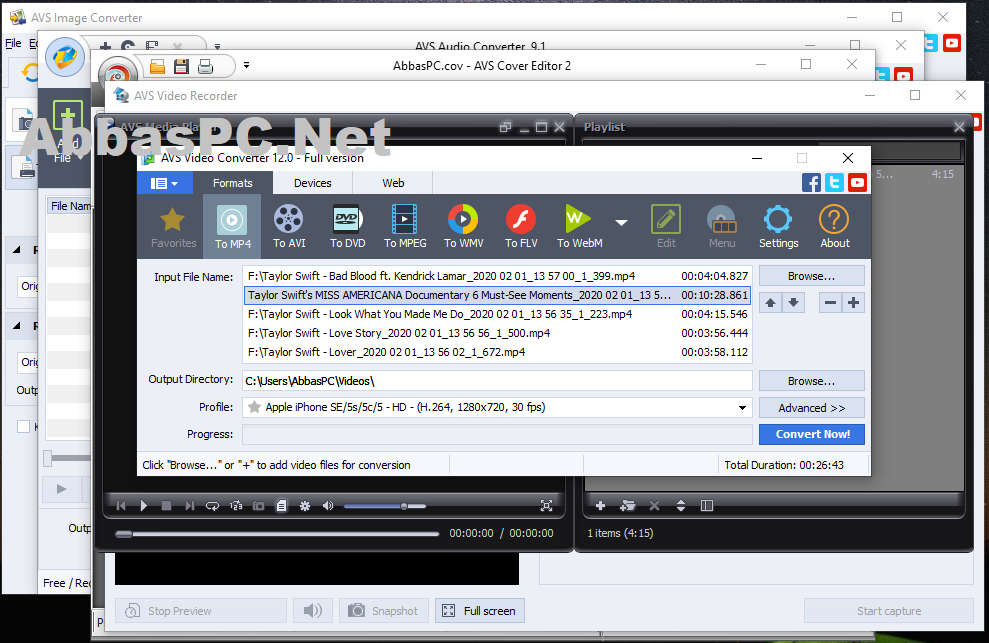Select the Love Story file row
The width and height of the screenshot is (989, 643).
coord(497,333)
